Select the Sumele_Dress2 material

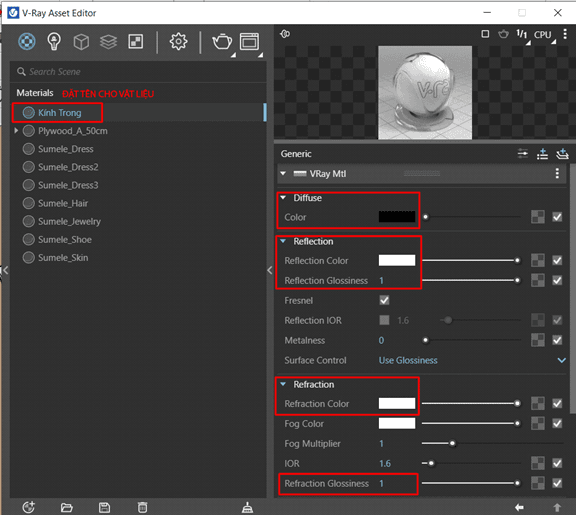pos(138,167)
